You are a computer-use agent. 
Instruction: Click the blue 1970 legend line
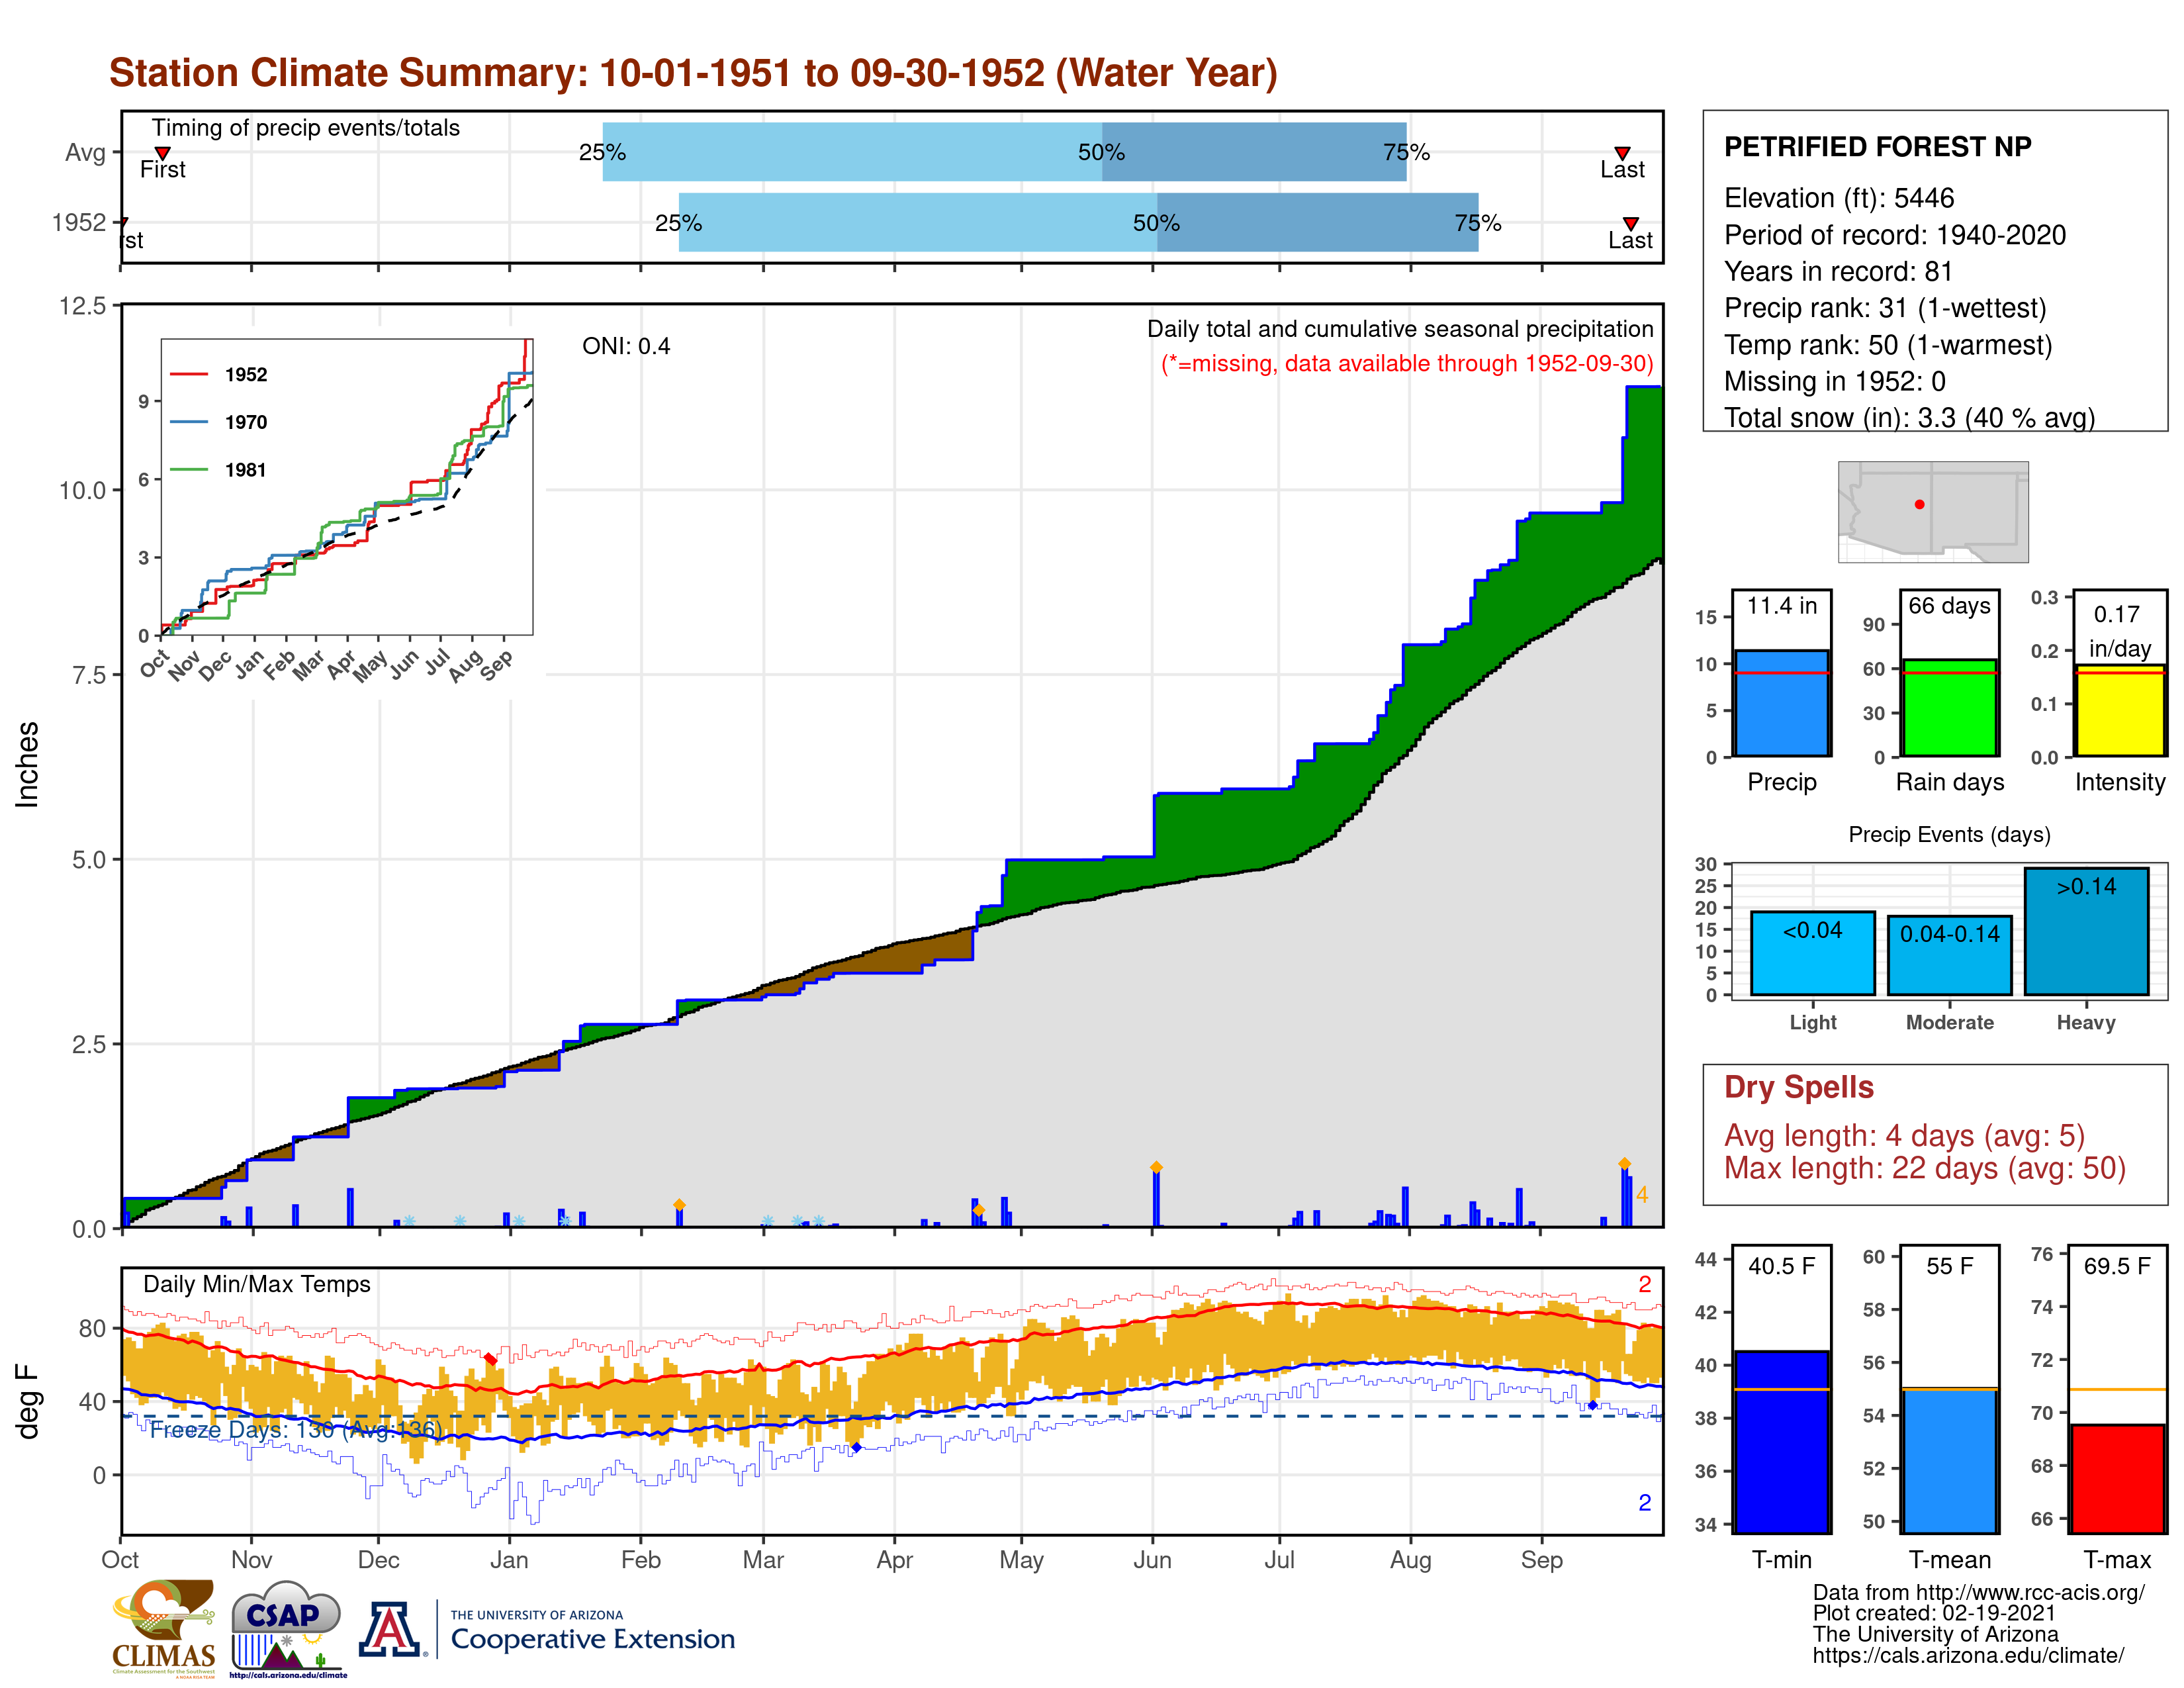pyautogui.click(x=189, y=422)
